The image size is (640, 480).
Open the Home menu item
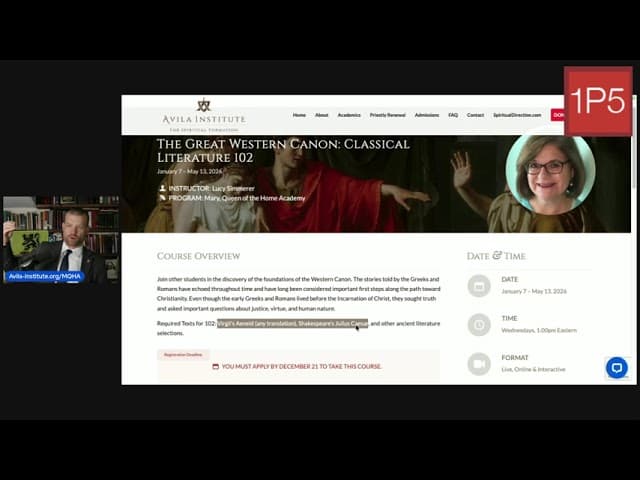(x=299, y=115)
